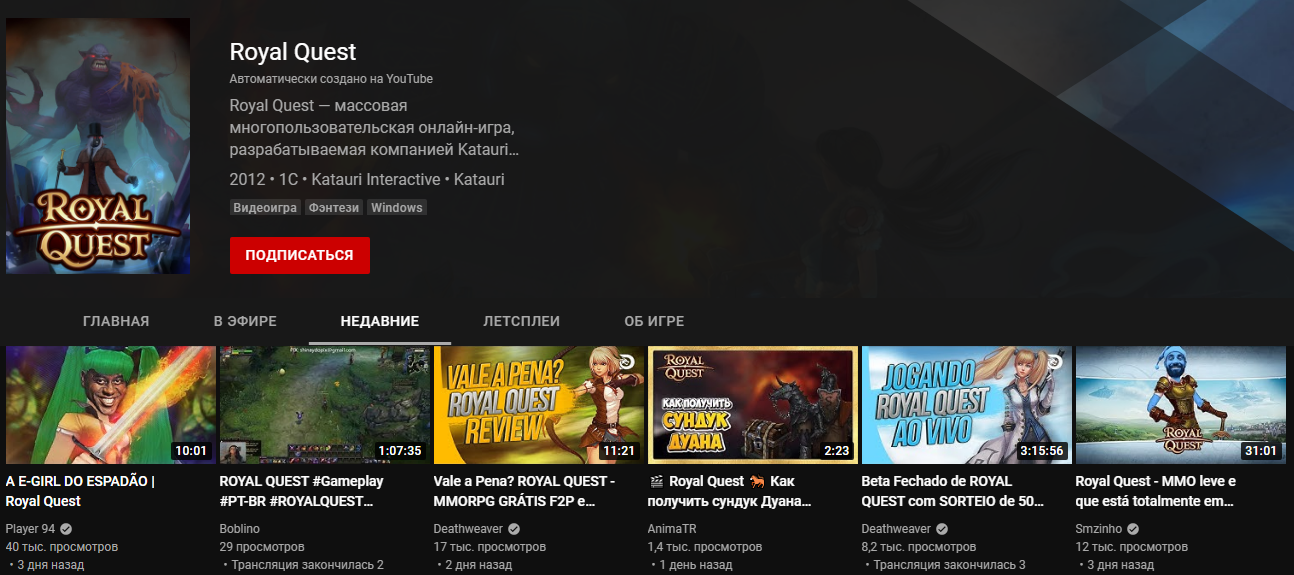Go to the ОБ ИГРЕ tab
1294x575 pixels.
(x=654, y=321)
